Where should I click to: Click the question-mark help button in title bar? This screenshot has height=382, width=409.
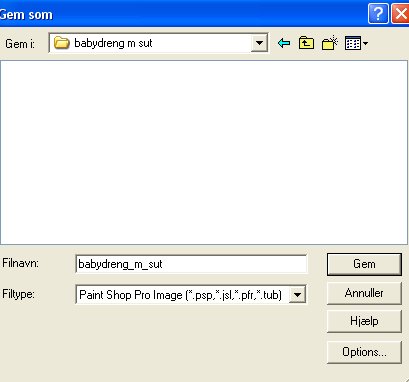(x=378, y=14)
